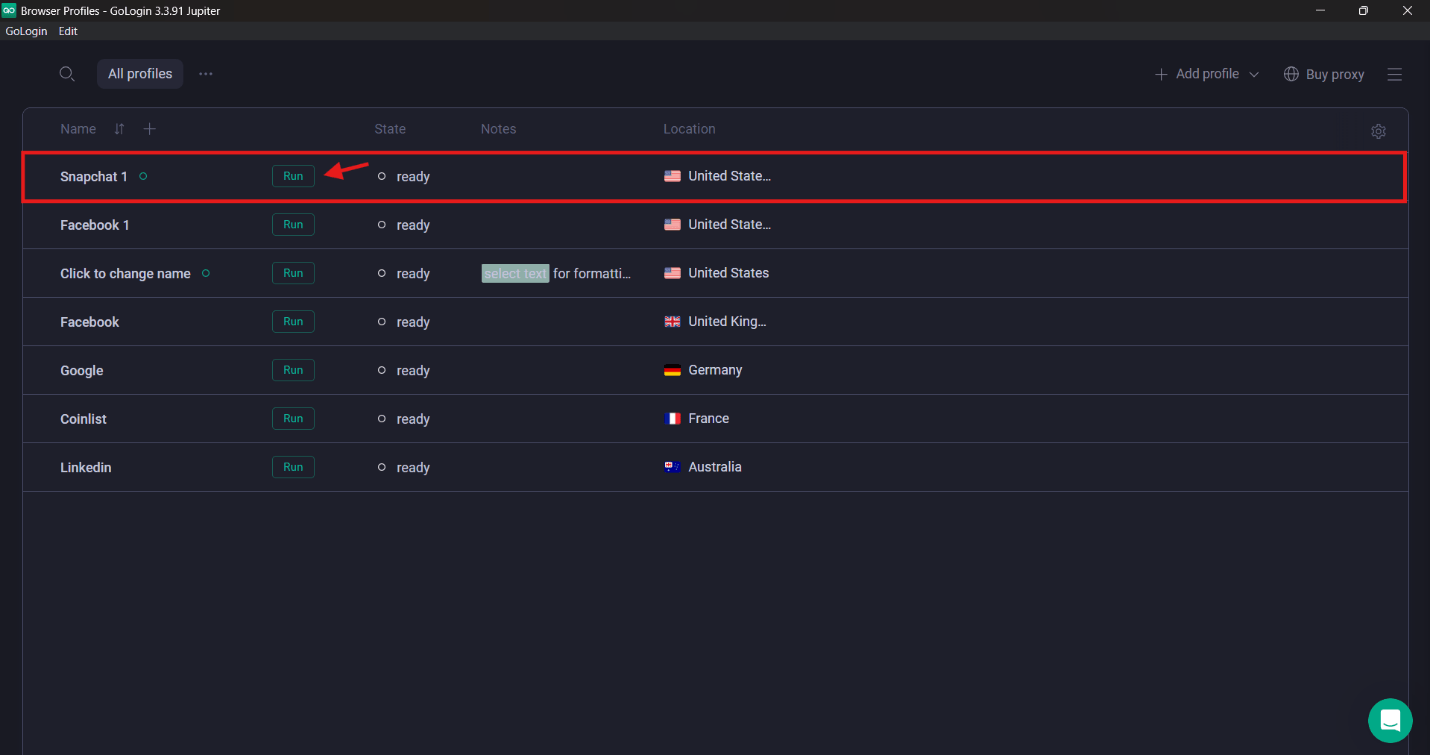1430x755 pixels.
Task: Click the Location column header
Action: (x=689, y=129)
